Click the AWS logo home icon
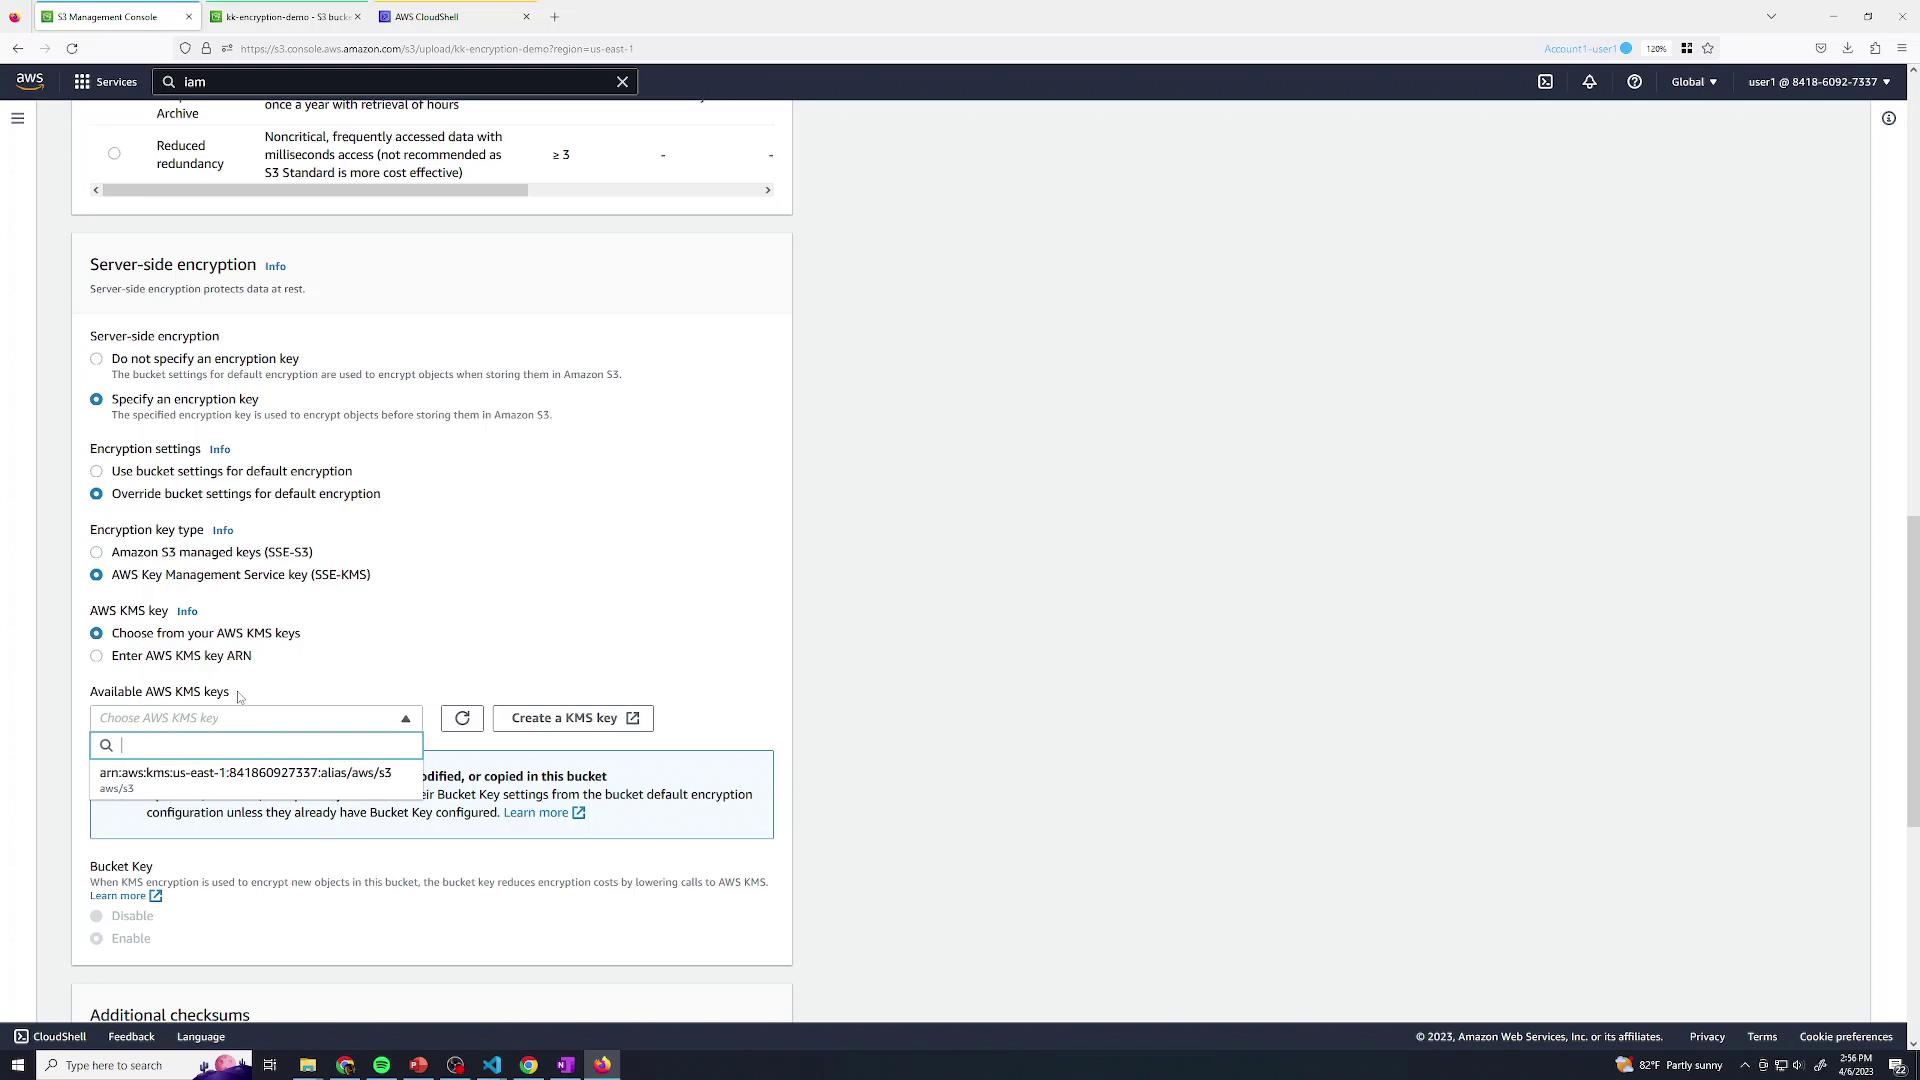This screenshot has height=1080, width=1920. pos(30,82)
